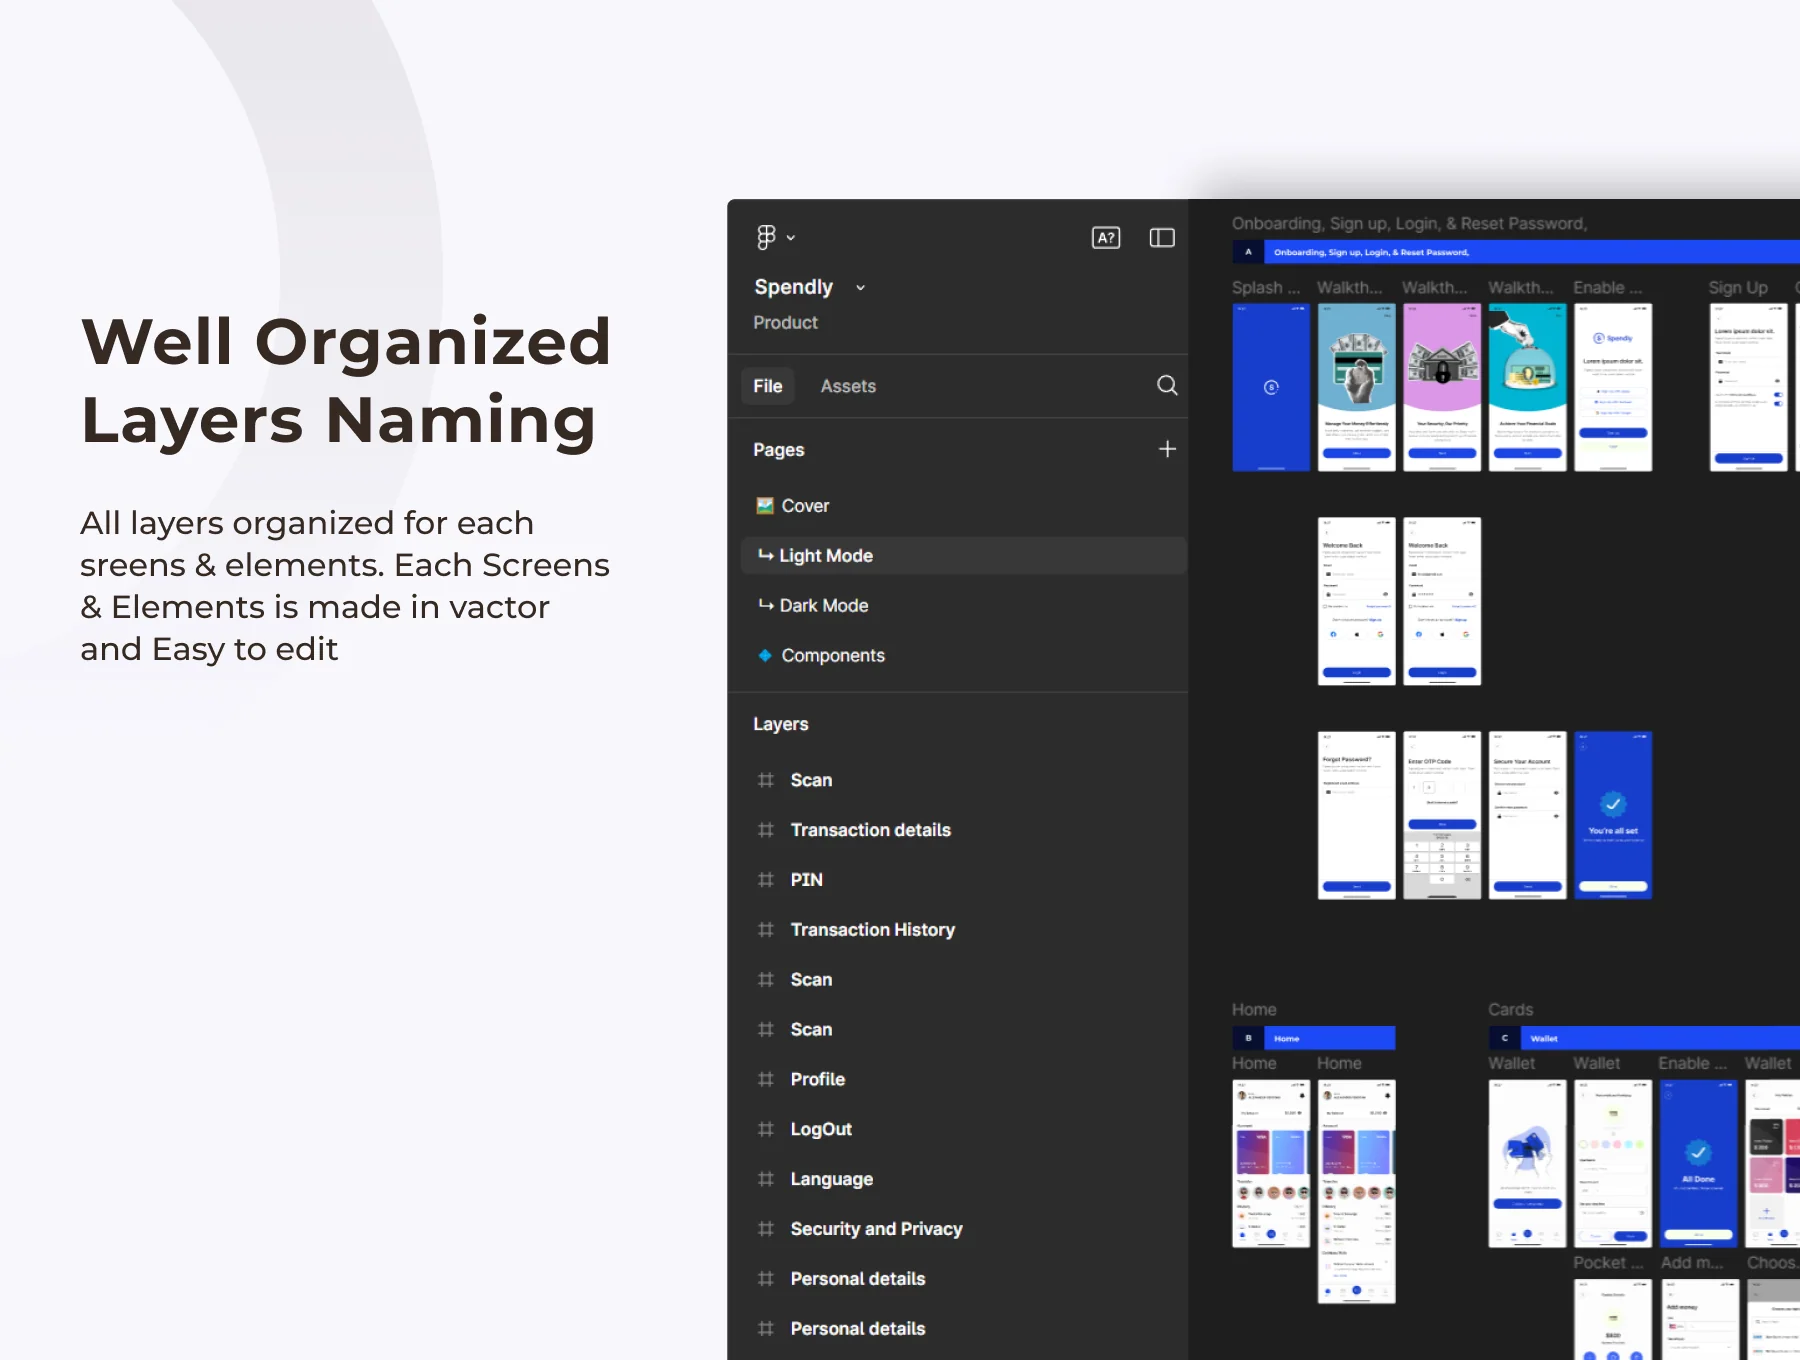Screen dimensions: 1800x1360
Task: Select the All Done screen thumbnail
Action: click(x=1698, y=1163)
